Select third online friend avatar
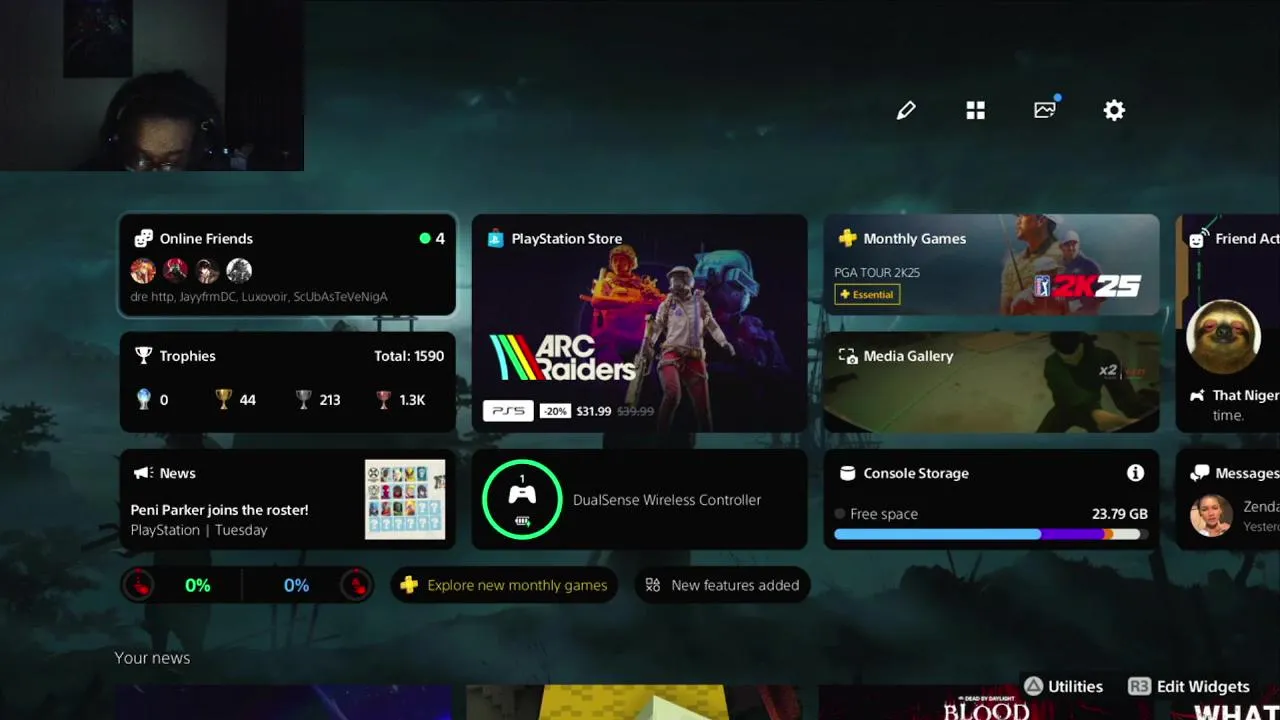 (207, 270)
